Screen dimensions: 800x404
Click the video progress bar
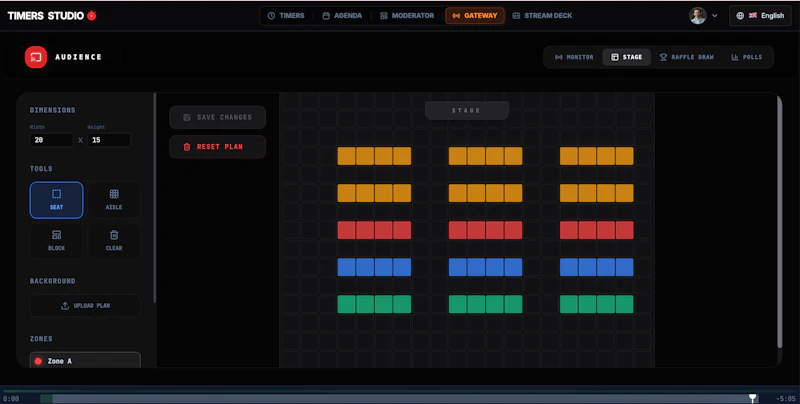pos(399,398)
